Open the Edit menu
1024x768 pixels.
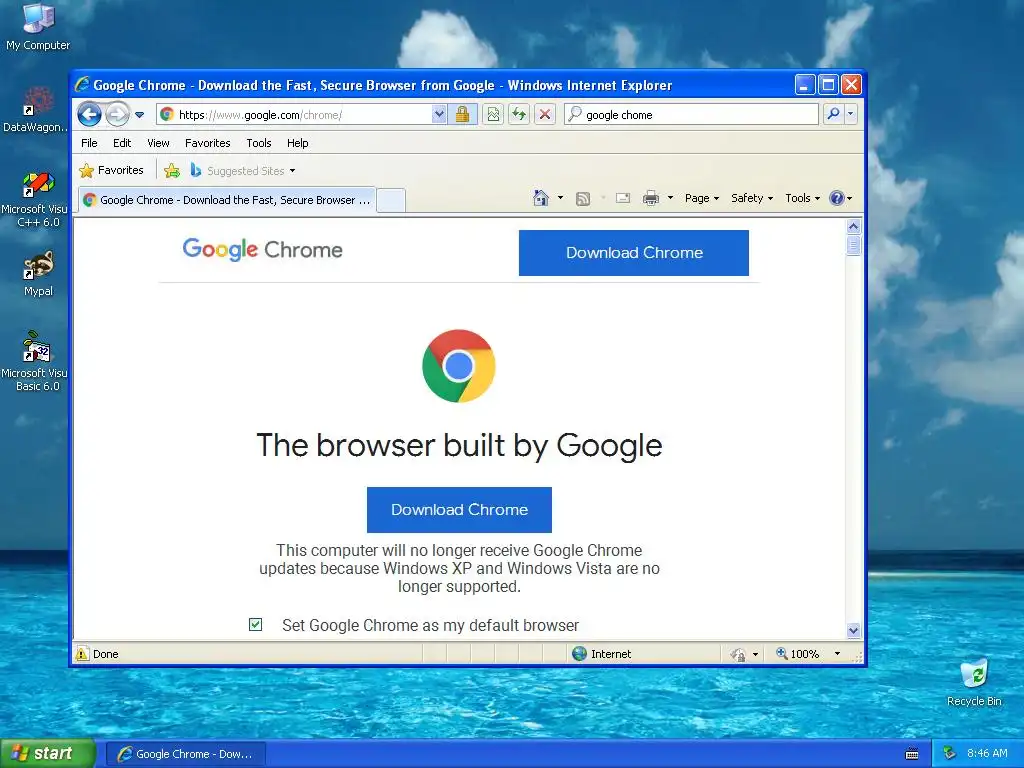(121, 143)
